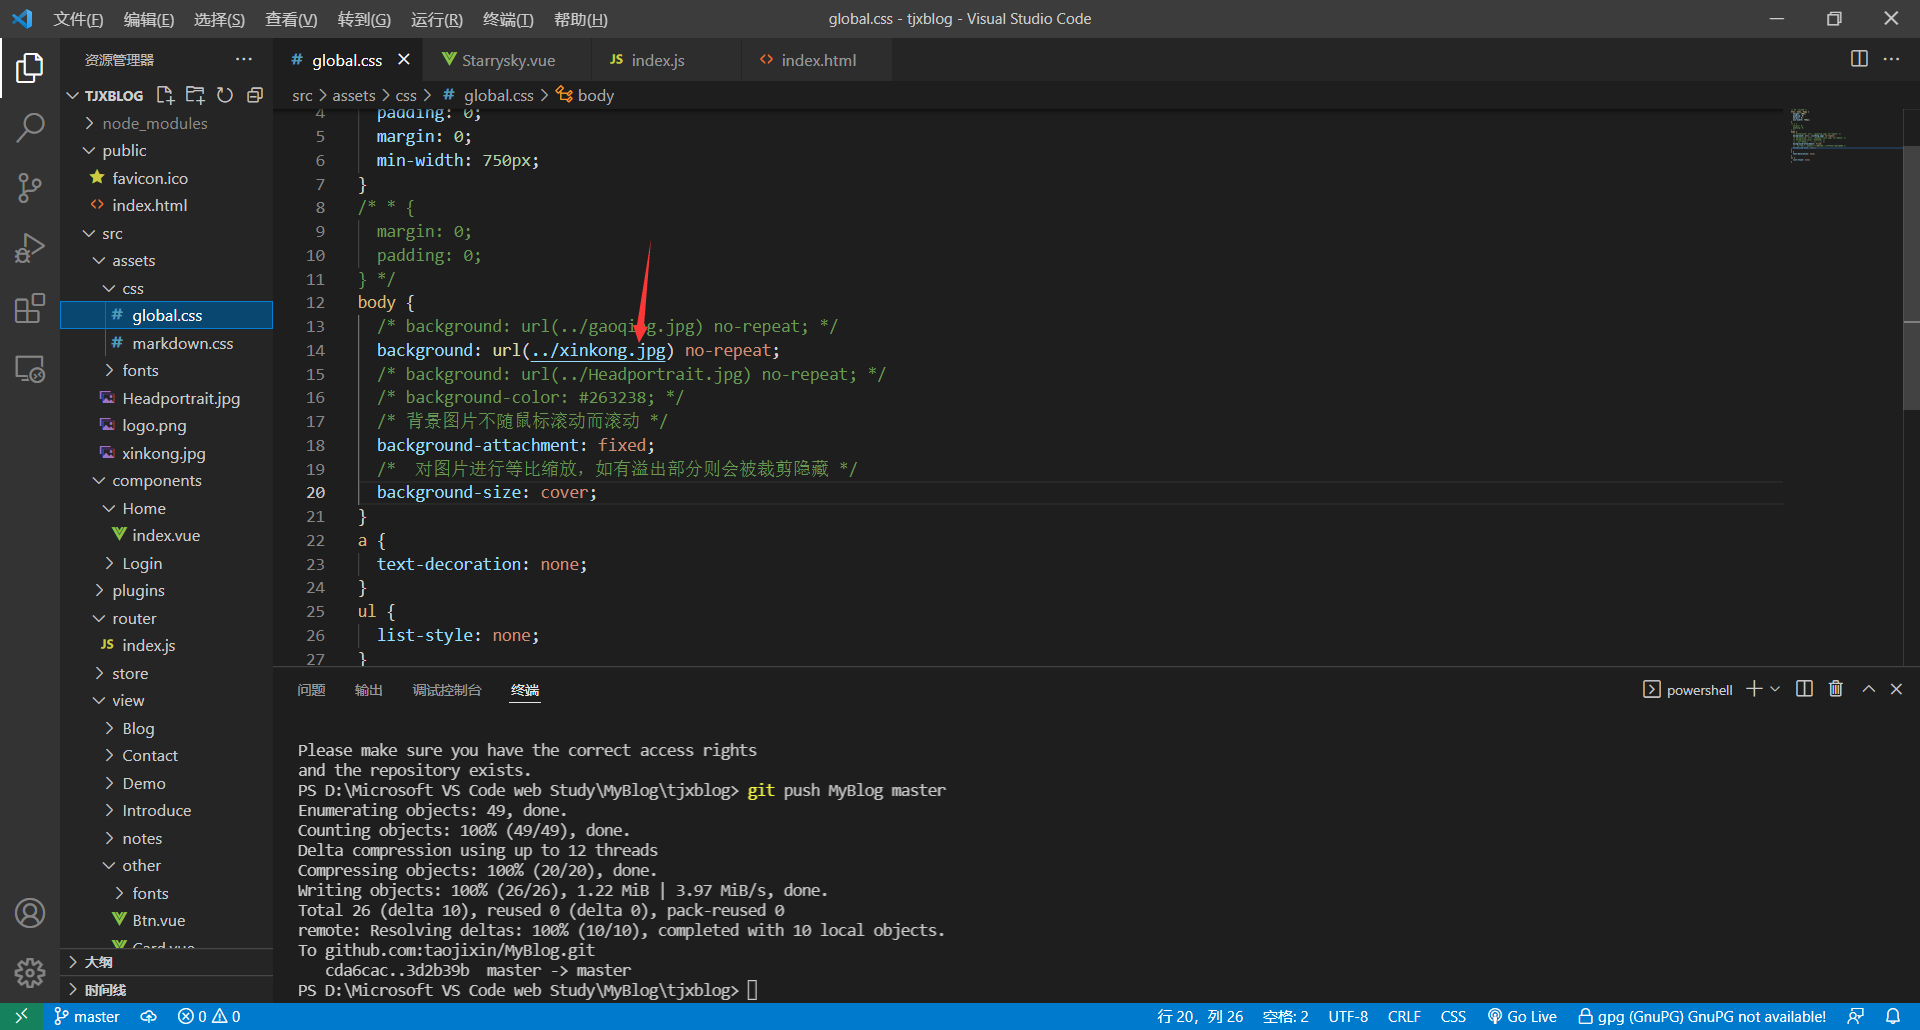Show 输出 output panel tab
1920x1030 pixels.
tap(369, 690)
